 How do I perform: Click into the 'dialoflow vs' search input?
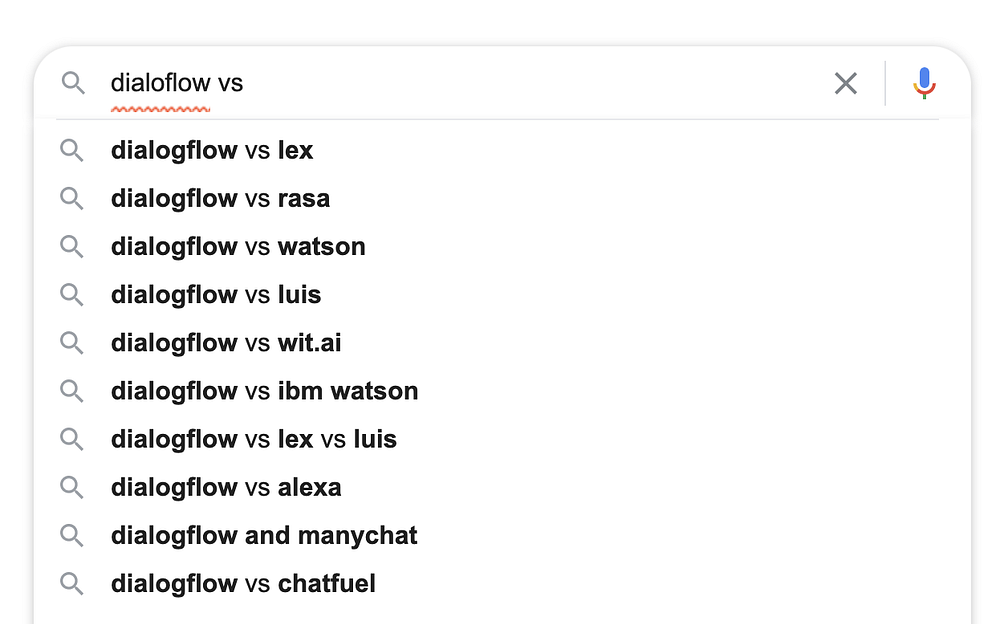click(x=500, y=83)
